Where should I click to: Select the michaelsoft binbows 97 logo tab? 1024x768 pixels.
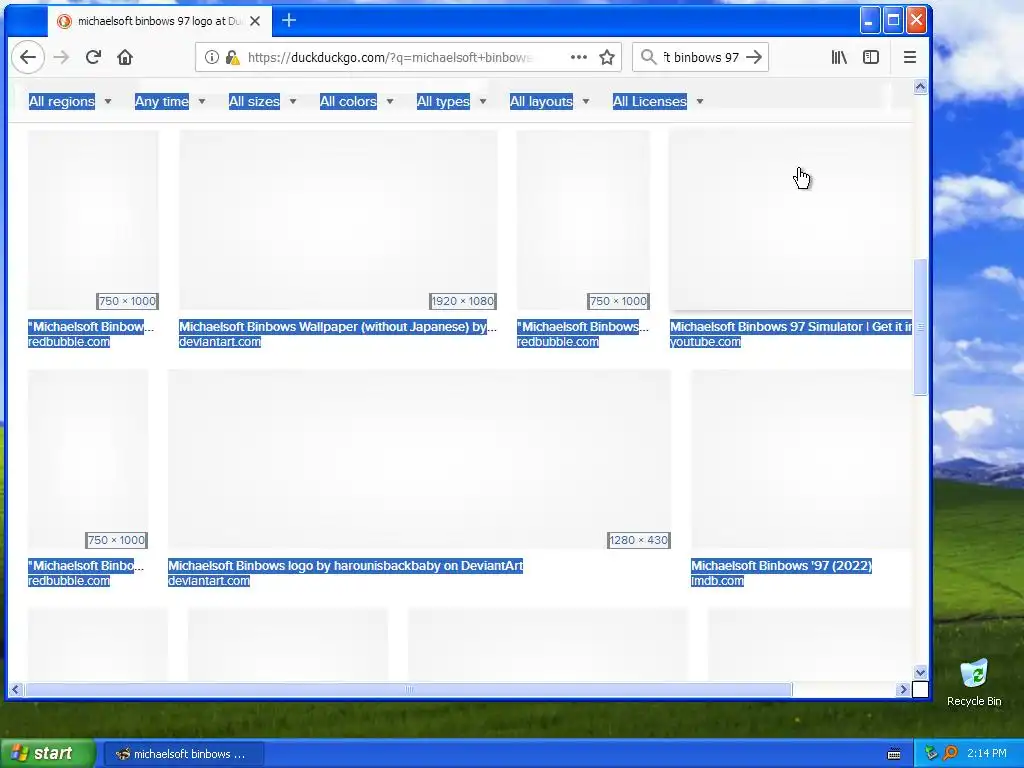pyautogui.click(x=159, y=21)
